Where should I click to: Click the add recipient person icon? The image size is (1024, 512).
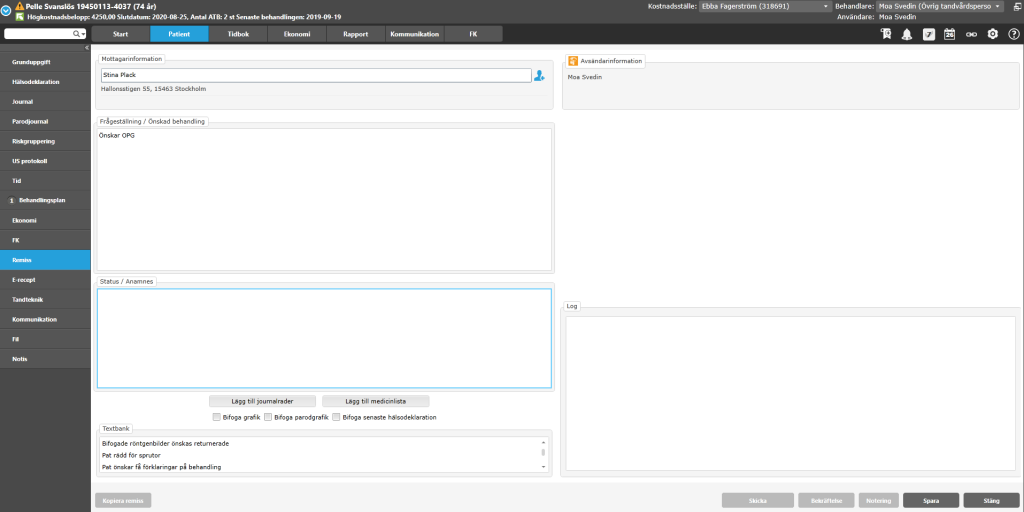(x=539, y=76)
